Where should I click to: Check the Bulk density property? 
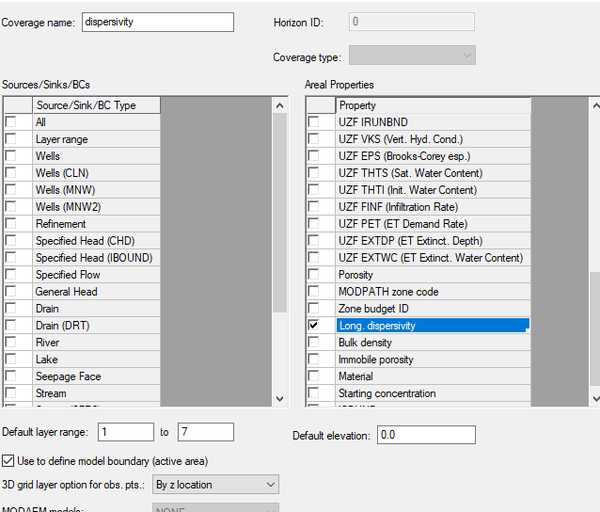[314, 343]
